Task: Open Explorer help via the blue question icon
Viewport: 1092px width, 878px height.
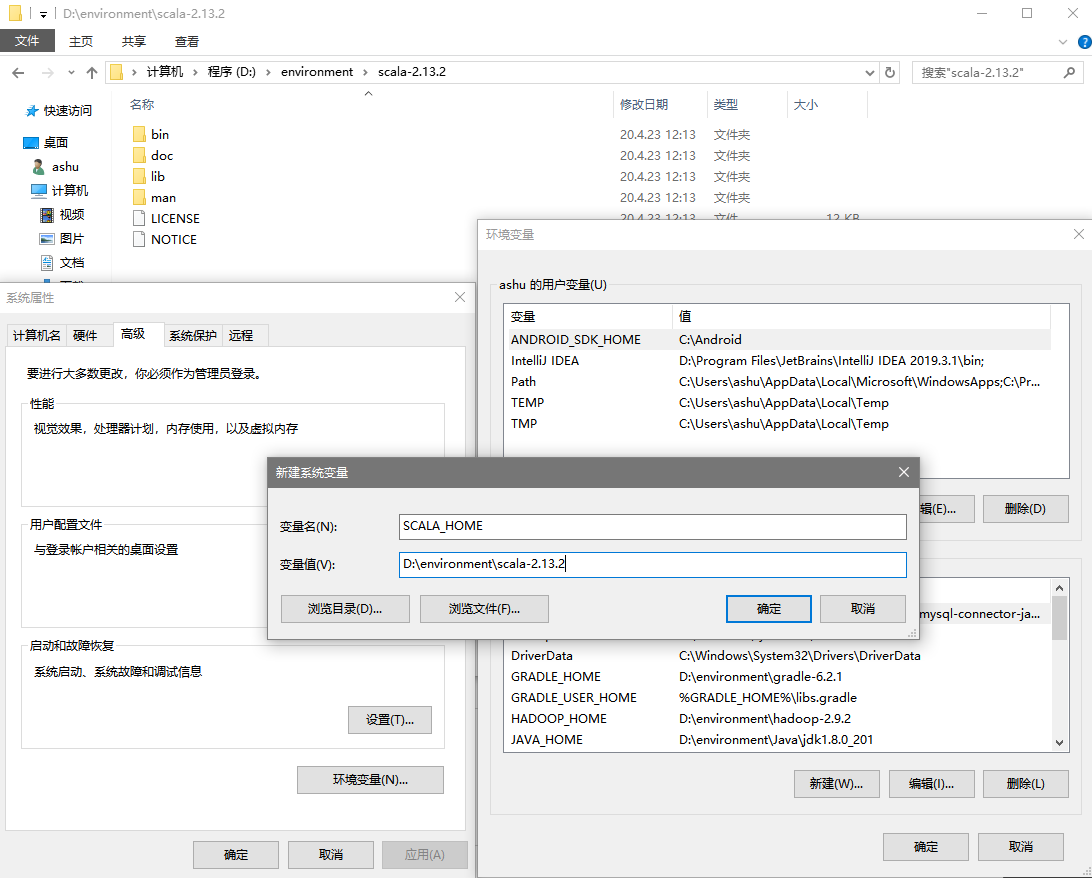Action: click(1084, 41)
